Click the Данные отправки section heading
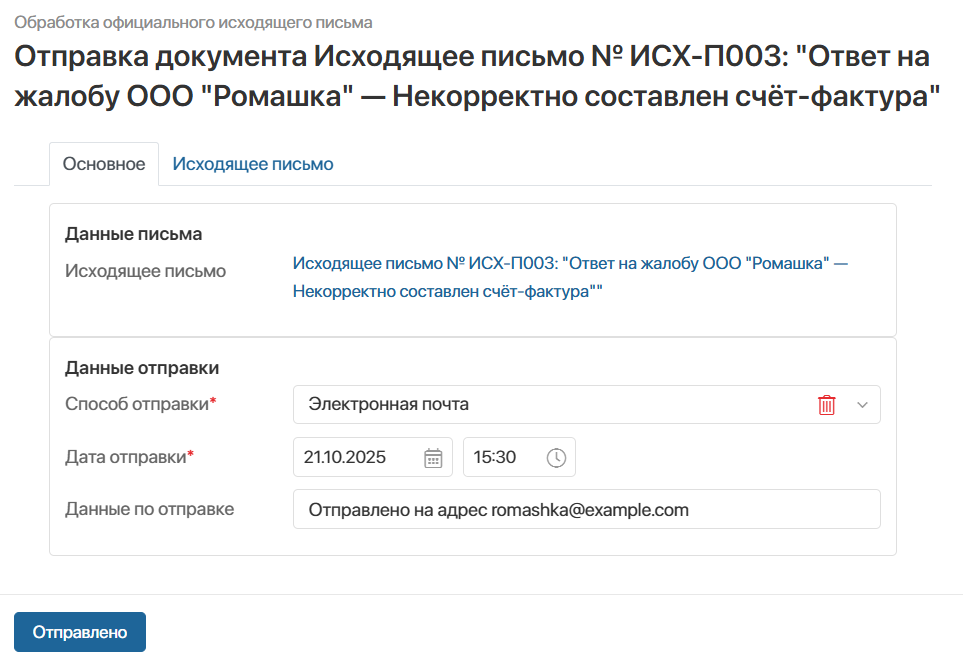The width and height of the screenshot is (963, 661). click(142, 368)
